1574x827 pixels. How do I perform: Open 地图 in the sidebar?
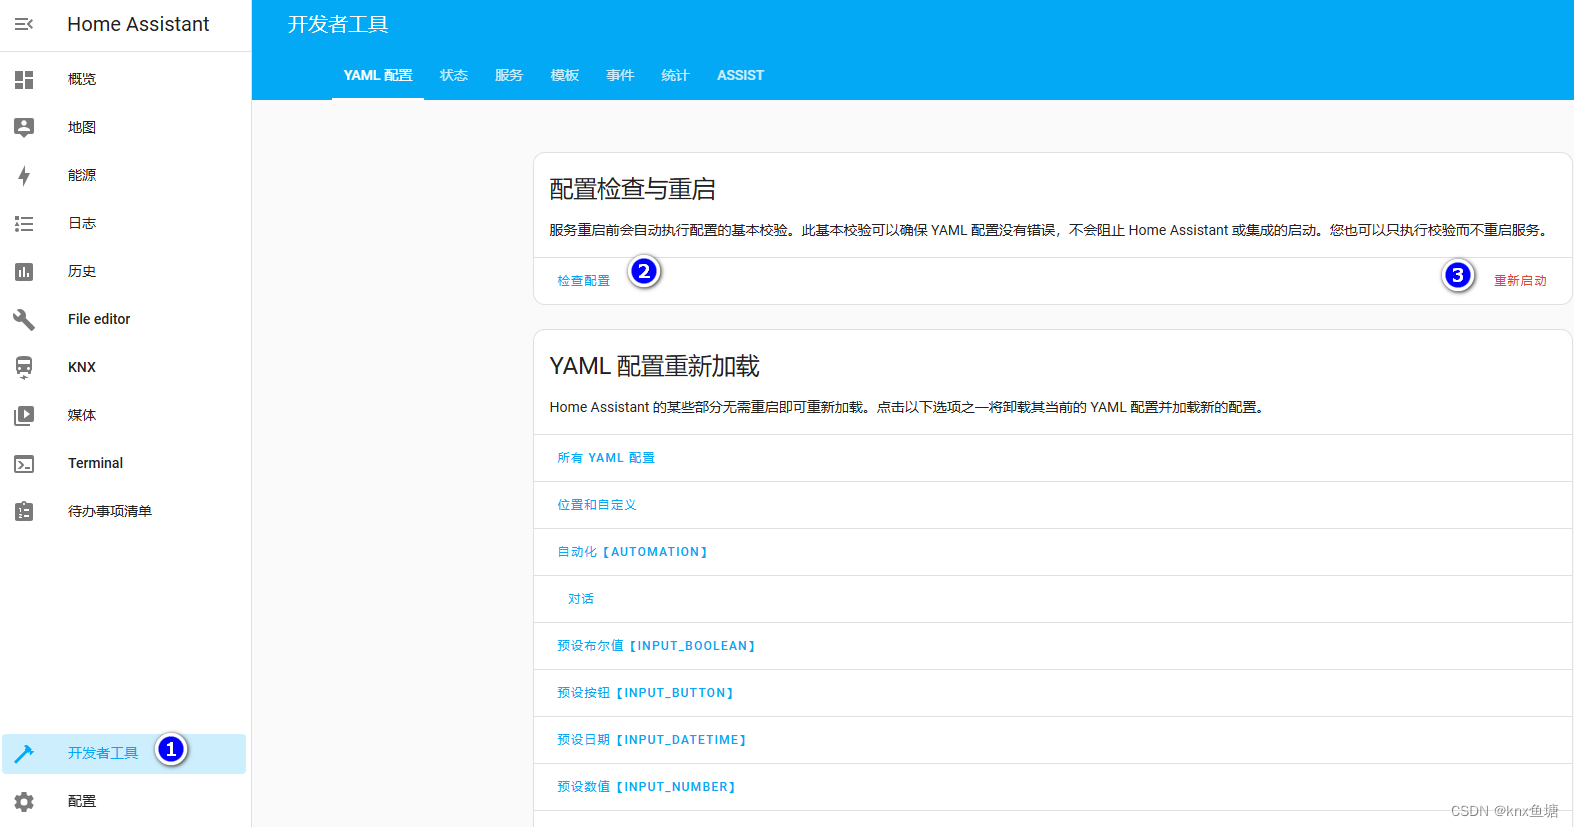tap(124, 127)
